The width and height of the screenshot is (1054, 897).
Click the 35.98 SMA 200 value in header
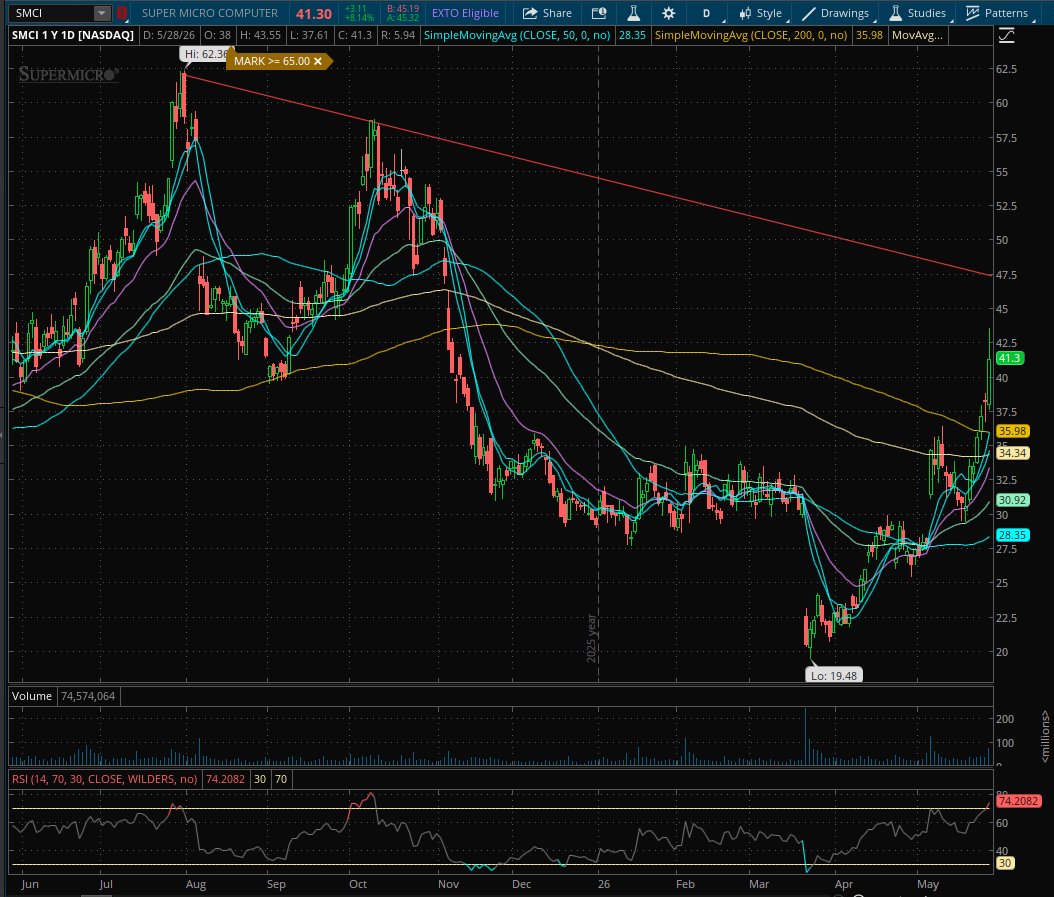869,35
